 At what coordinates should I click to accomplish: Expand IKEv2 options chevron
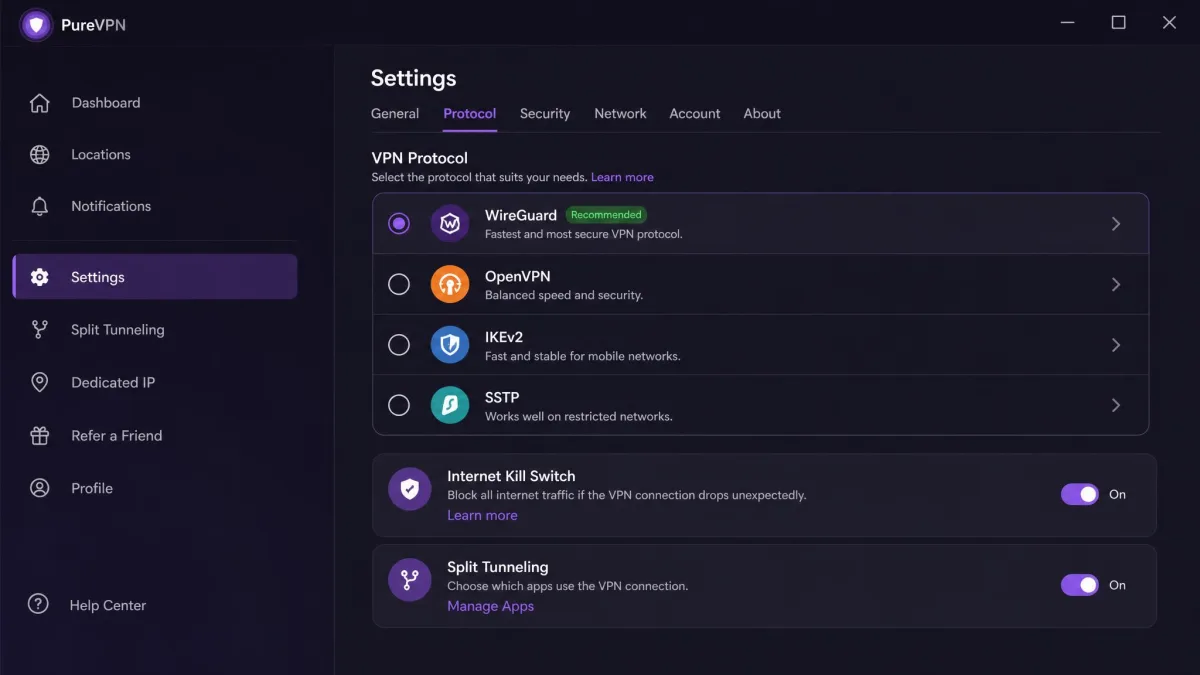click(1116, 345)
